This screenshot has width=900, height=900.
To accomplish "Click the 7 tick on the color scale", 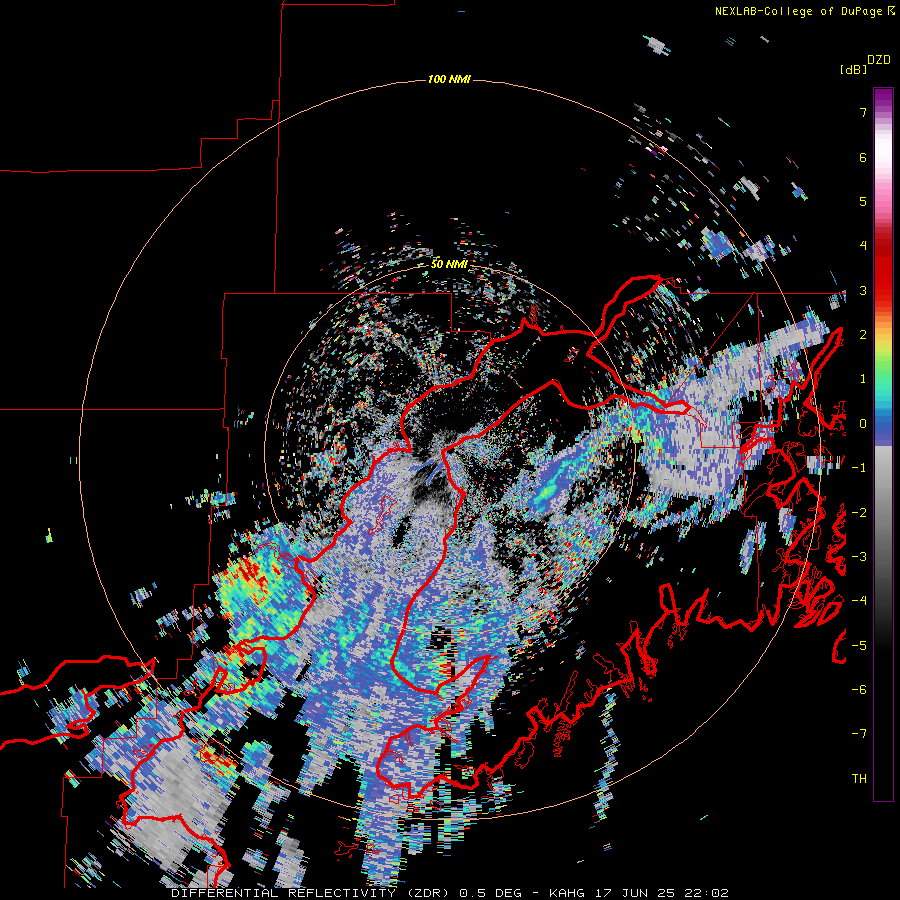I will click(863, 112).
